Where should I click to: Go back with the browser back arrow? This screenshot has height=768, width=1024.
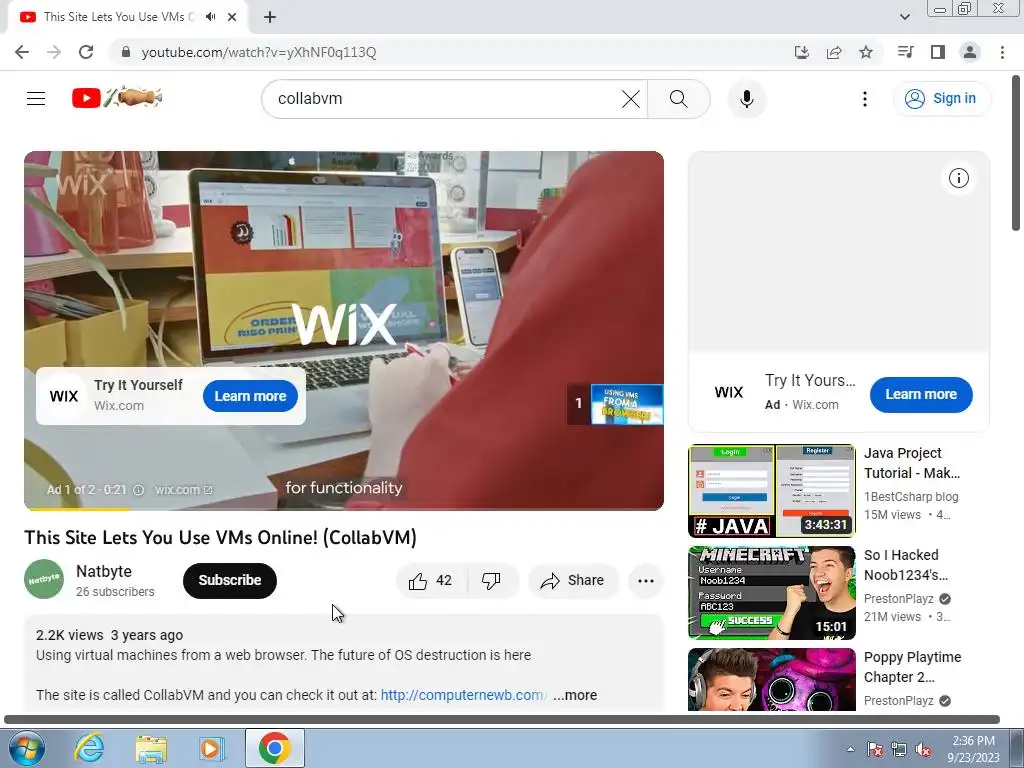tap(22, 52)
